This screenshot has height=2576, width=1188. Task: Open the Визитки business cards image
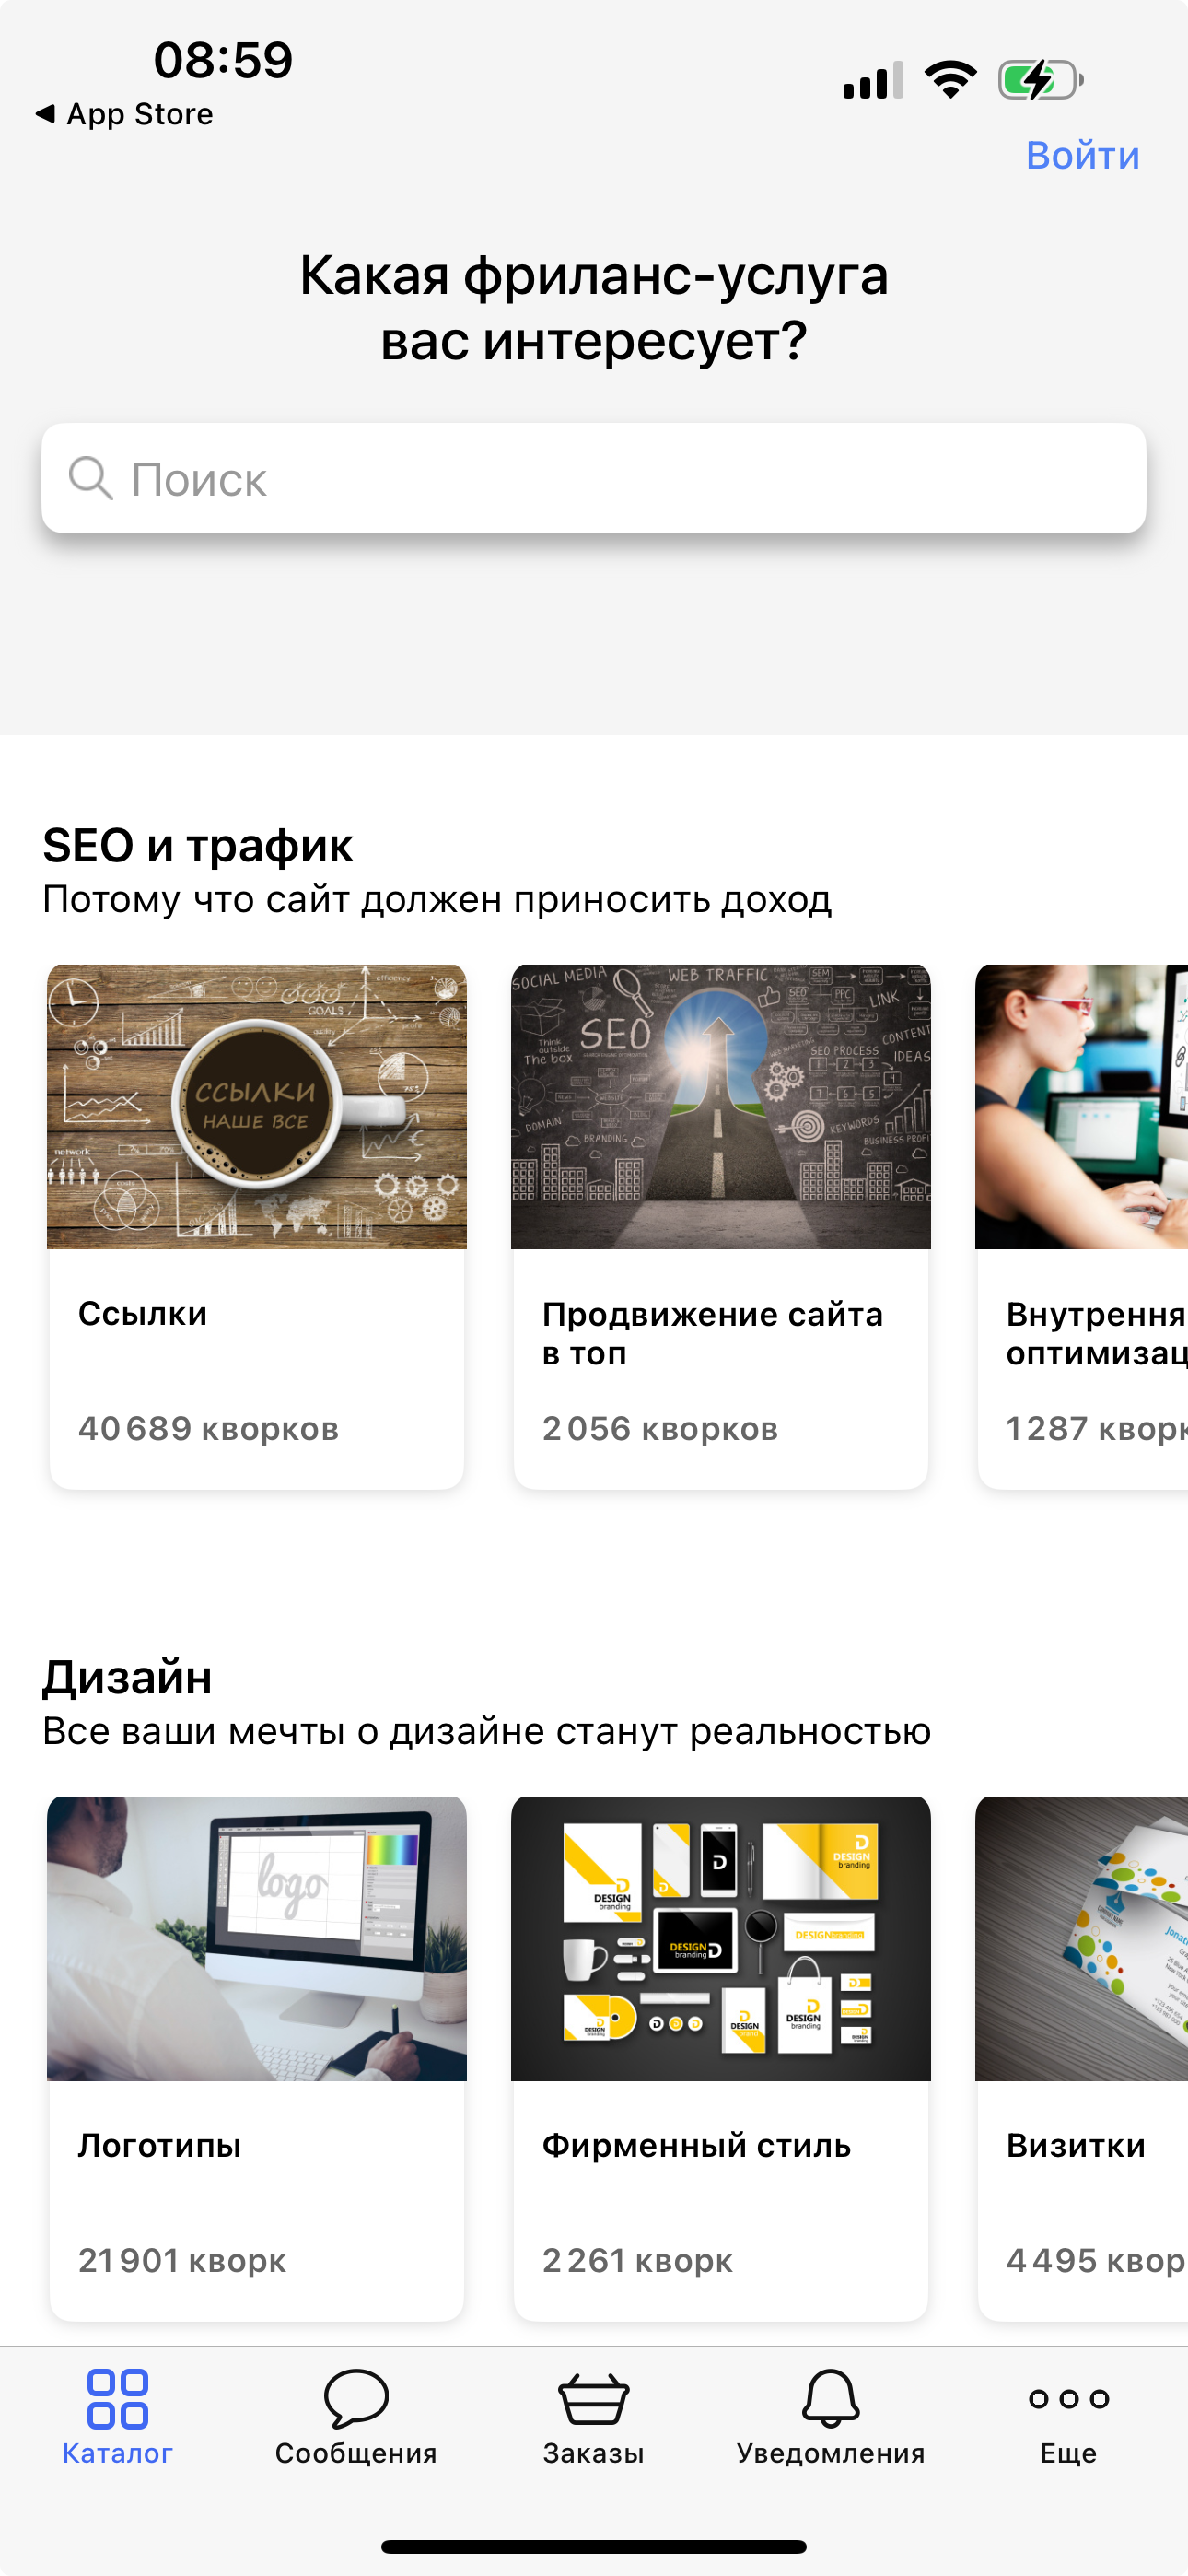click(x=1082, y=1938)
